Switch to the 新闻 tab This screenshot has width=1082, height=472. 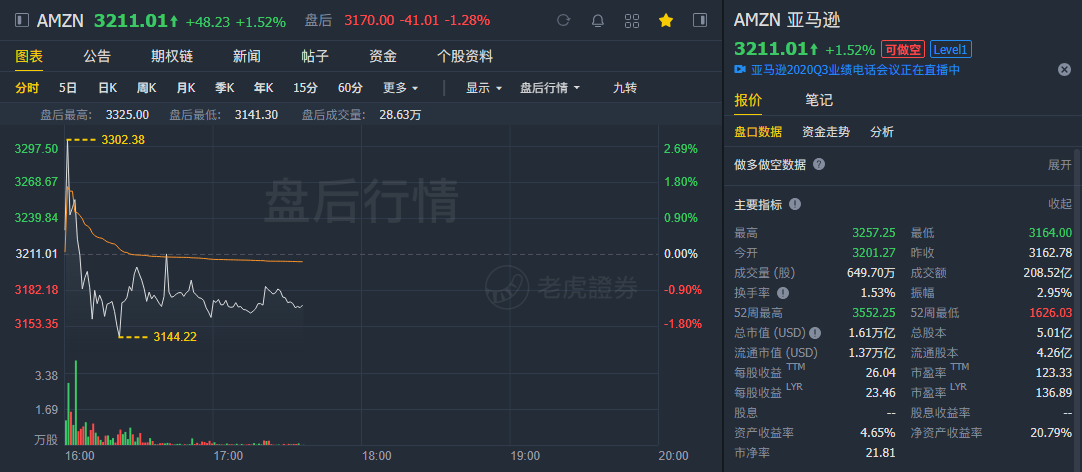point(246,56)
